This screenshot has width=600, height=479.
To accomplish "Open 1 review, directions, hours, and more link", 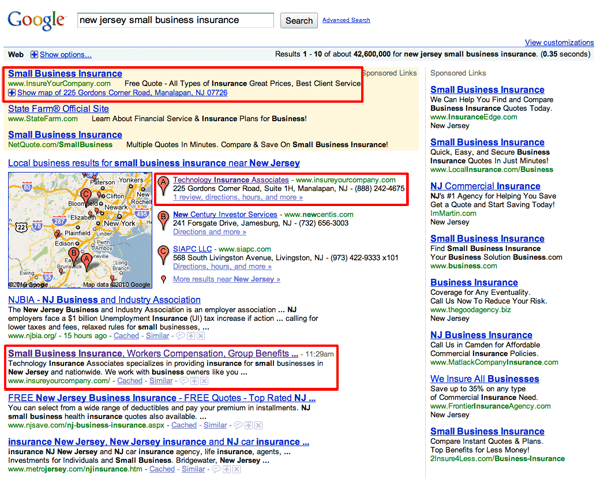I will (238, 197).
